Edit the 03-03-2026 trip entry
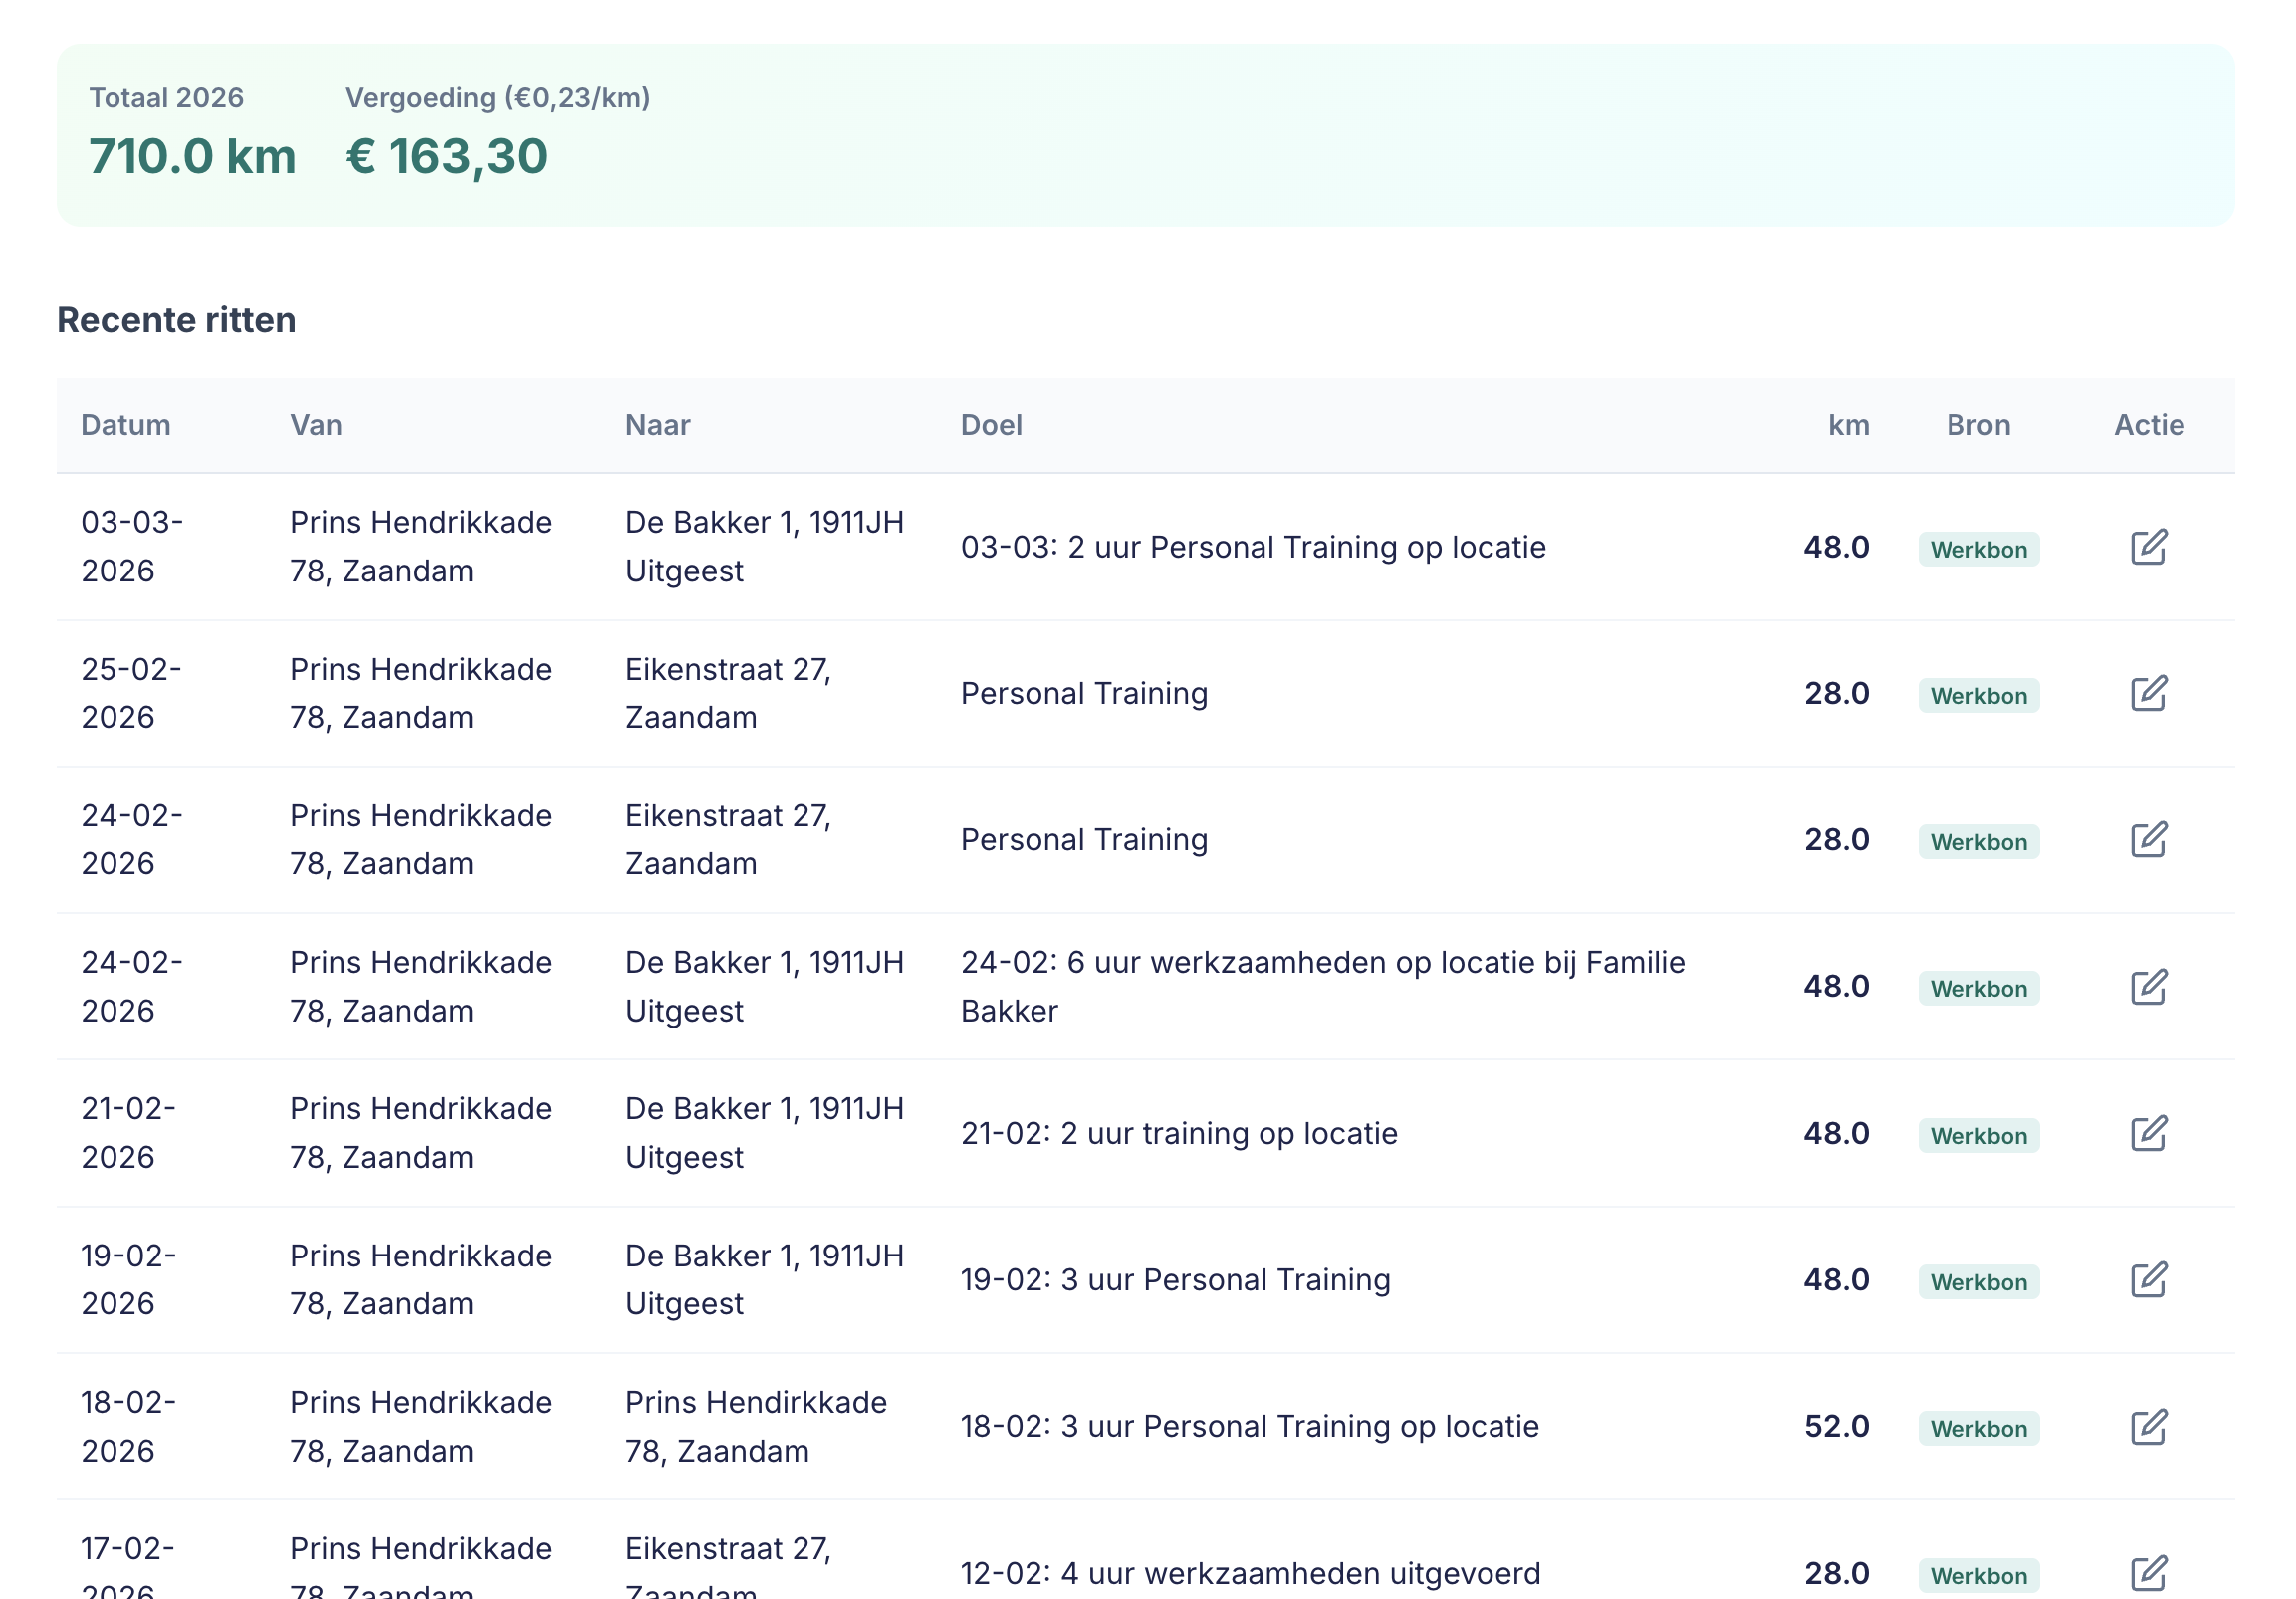Screen dimensions: 2296x1599 click(2148, 547)
